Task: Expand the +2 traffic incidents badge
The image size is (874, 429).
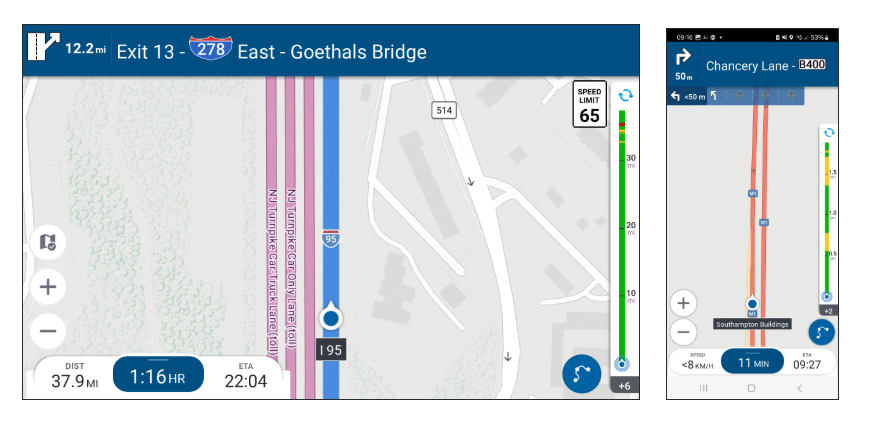Action: pyautogui.click(x=828, y=311)
